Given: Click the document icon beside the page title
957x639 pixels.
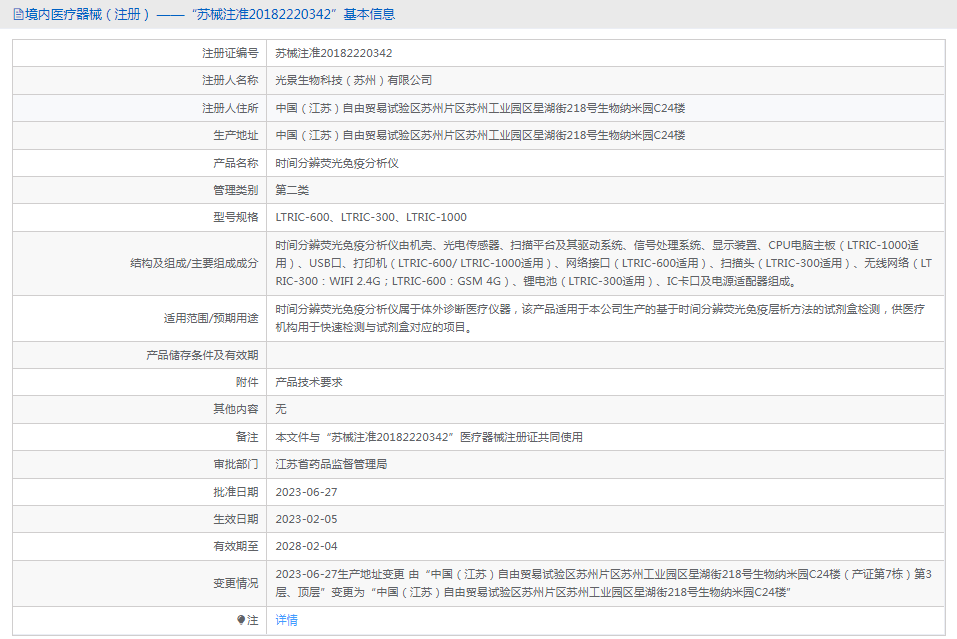Looking at the screenshot, I should [18, 14].
